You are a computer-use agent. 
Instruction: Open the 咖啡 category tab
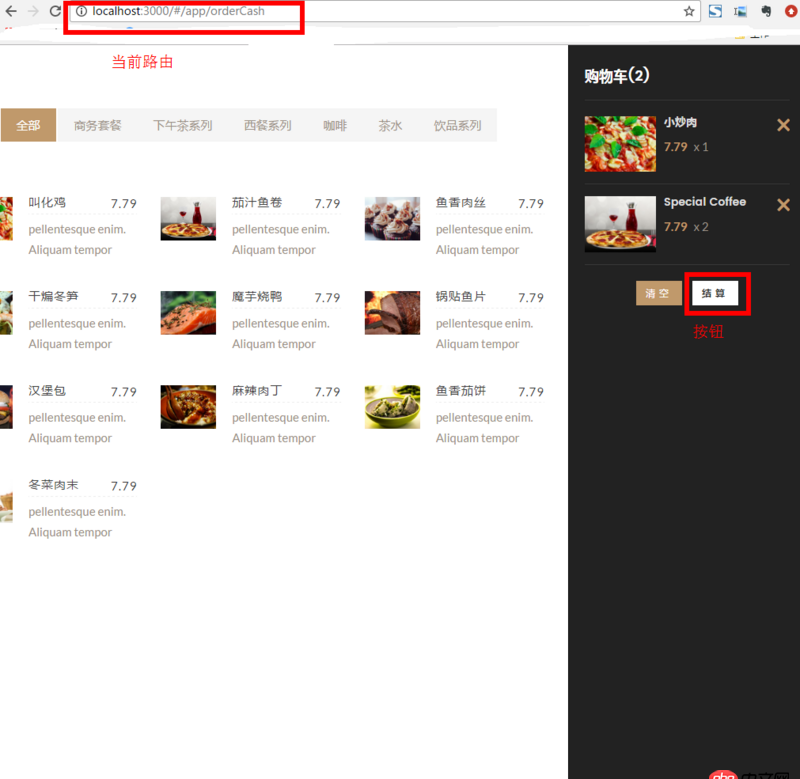coord(334,124)
